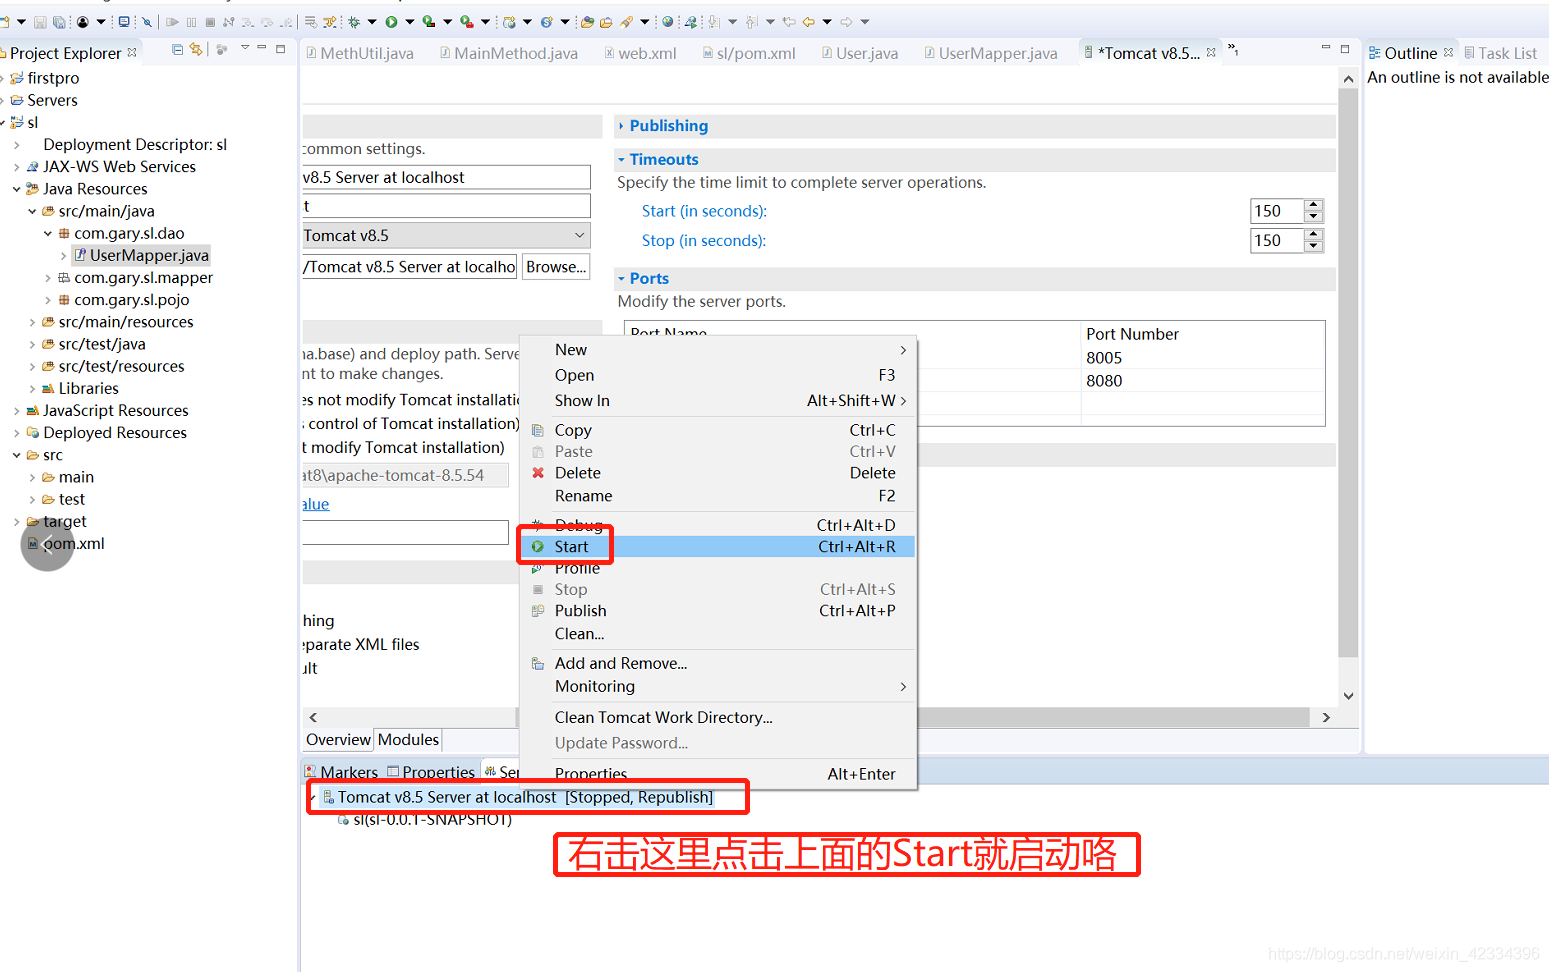Open Project Explorer view menu triangle
This screenshot has height=972, width=1549.
[245, 49]
